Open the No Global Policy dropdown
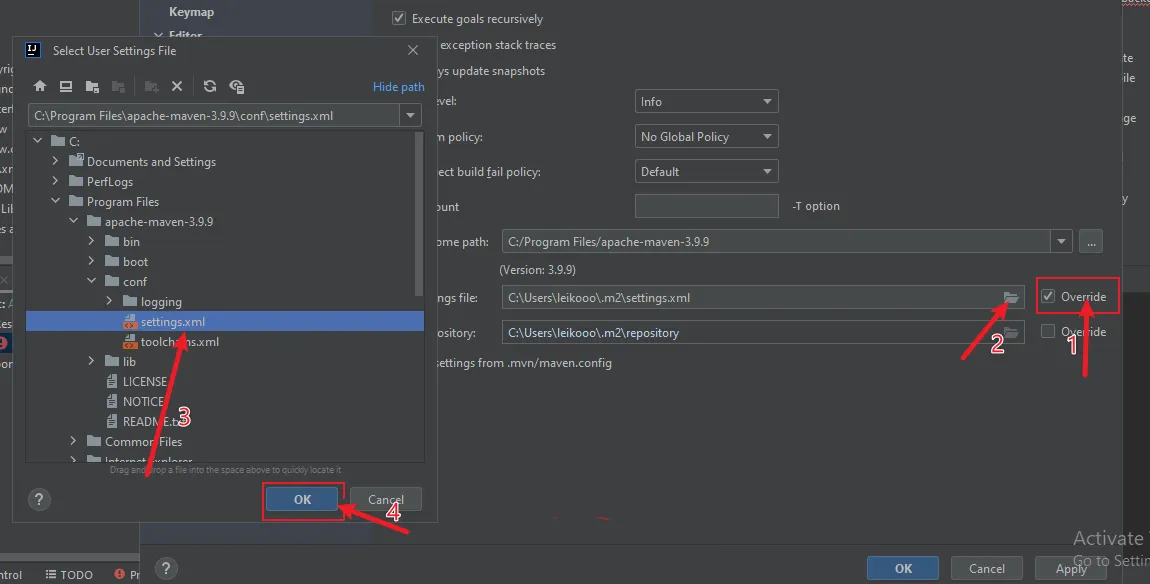This screenshot has height=584, width=1150. pyautogui.click(x=706, y=137)
